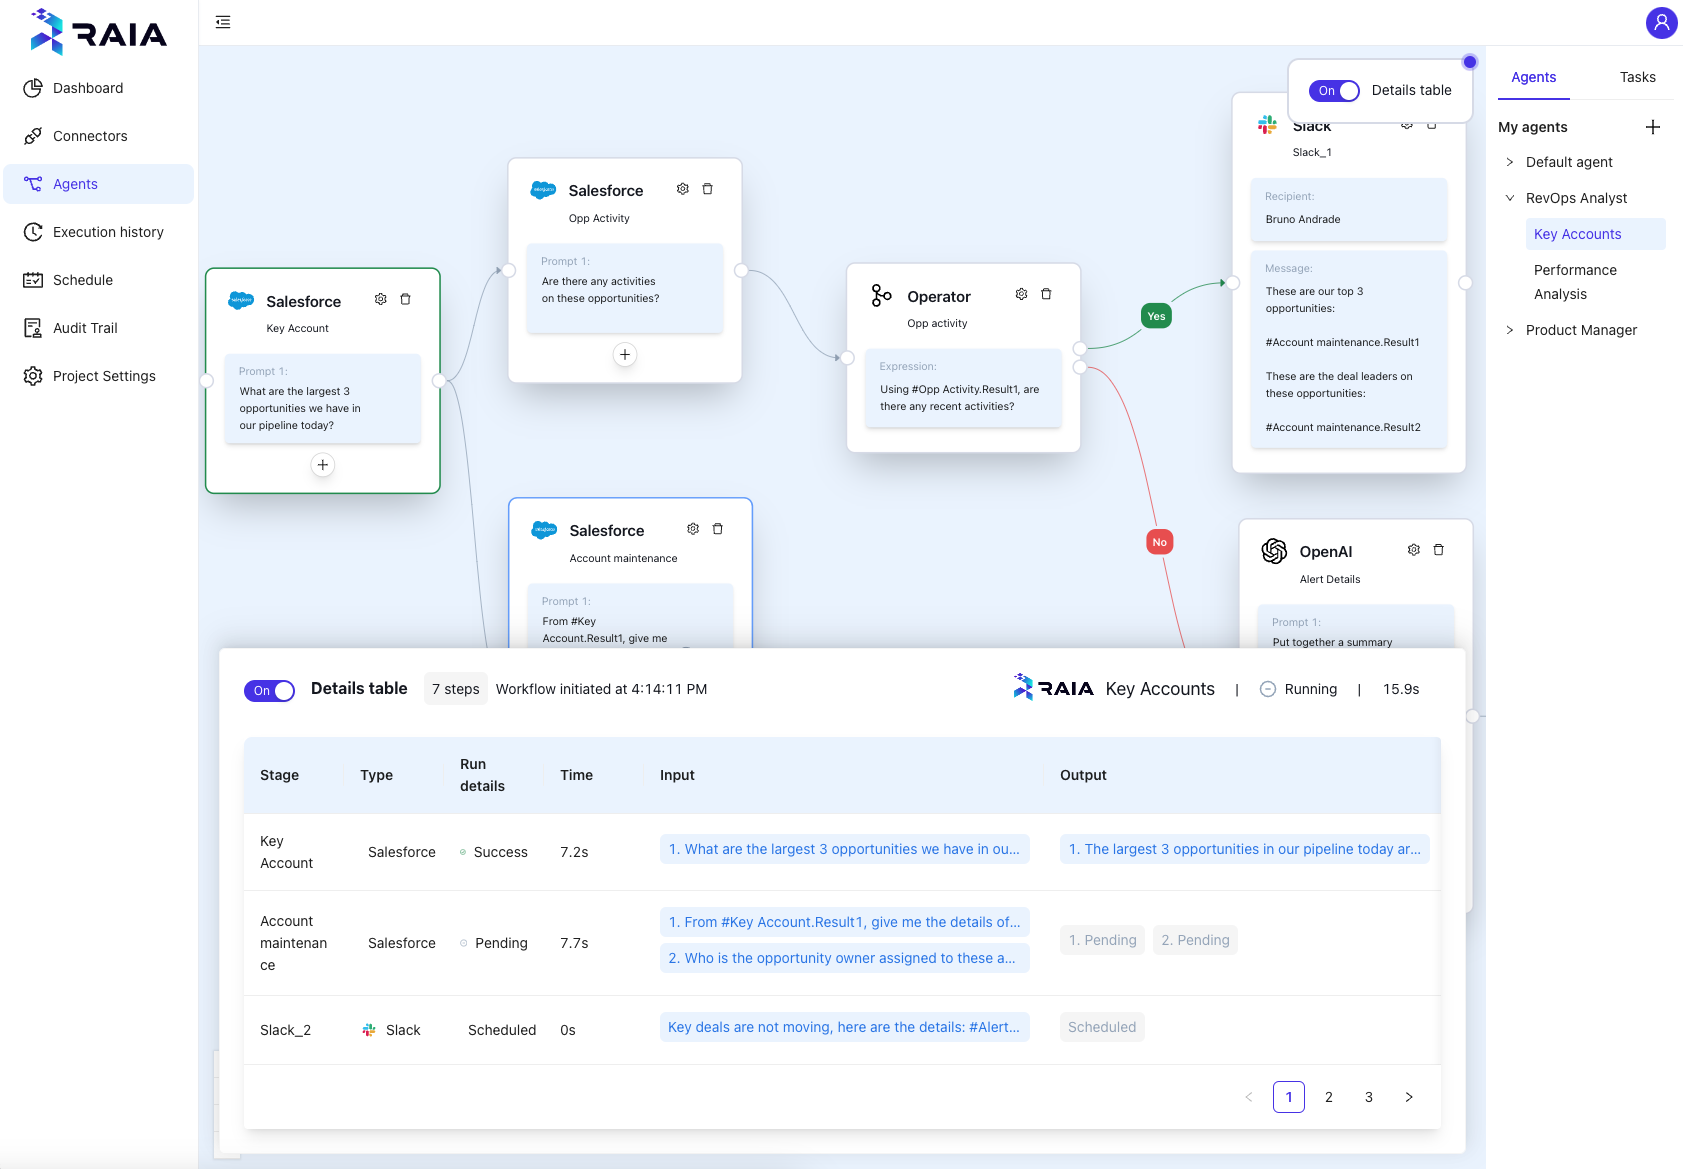Click the Slack Recipient field Bruno Andrade
Image resolution: width=1683 pixels, height=1169 pixels.
click(x=1349, y=209)
